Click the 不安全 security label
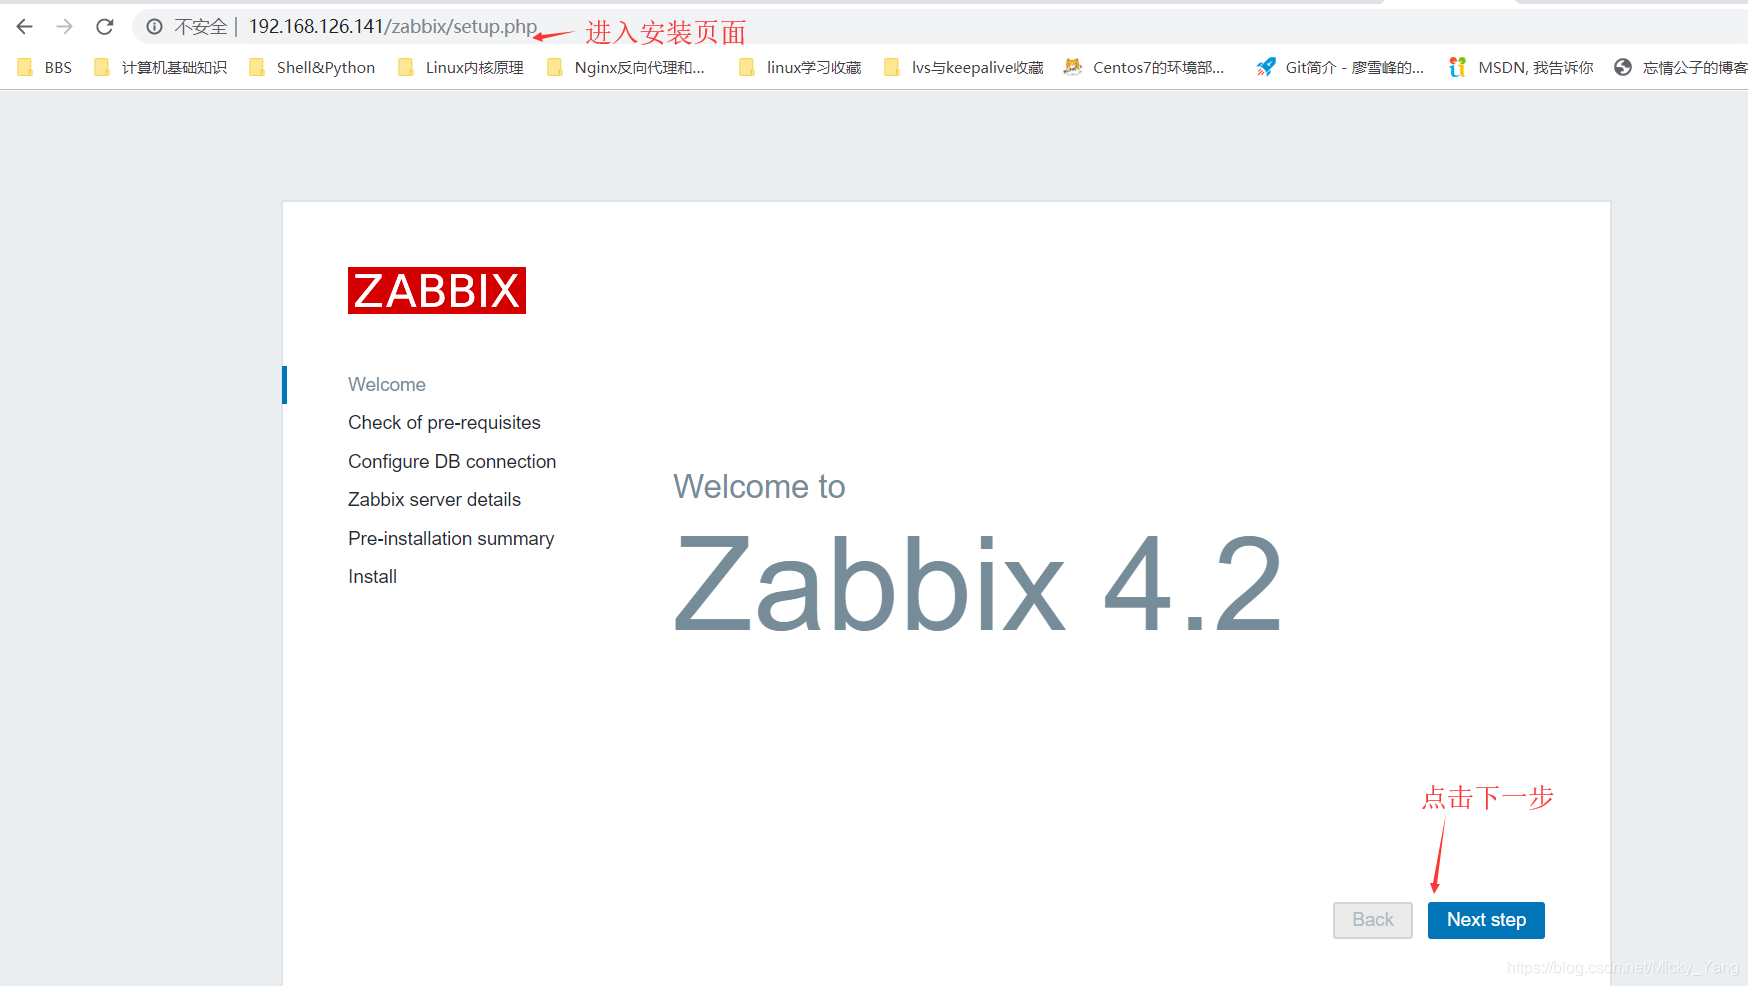The width and height of the screenshot is (1748, 986). pos(201,27)
